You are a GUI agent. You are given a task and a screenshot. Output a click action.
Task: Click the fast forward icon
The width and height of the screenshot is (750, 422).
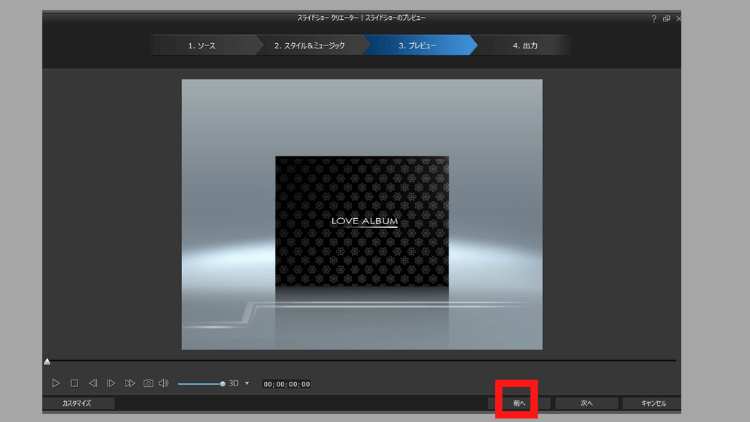[x=130, y=383]
